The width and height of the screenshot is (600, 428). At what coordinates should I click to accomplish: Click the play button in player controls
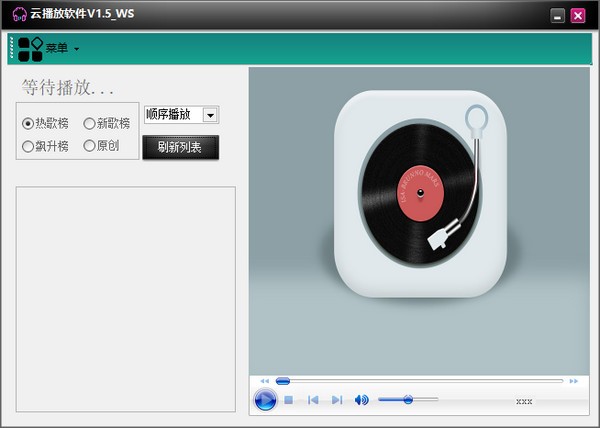(265, 400)
